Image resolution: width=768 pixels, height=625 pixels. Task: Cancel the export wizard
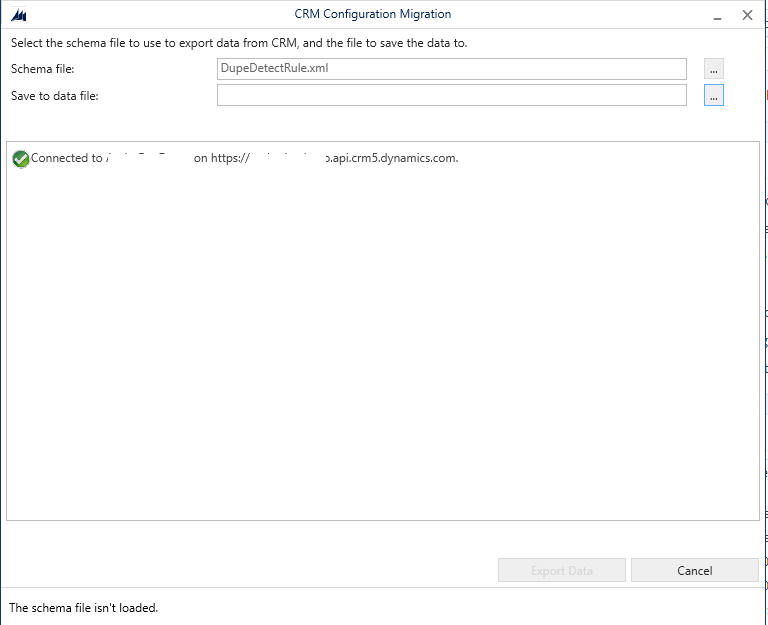(694, 571)
